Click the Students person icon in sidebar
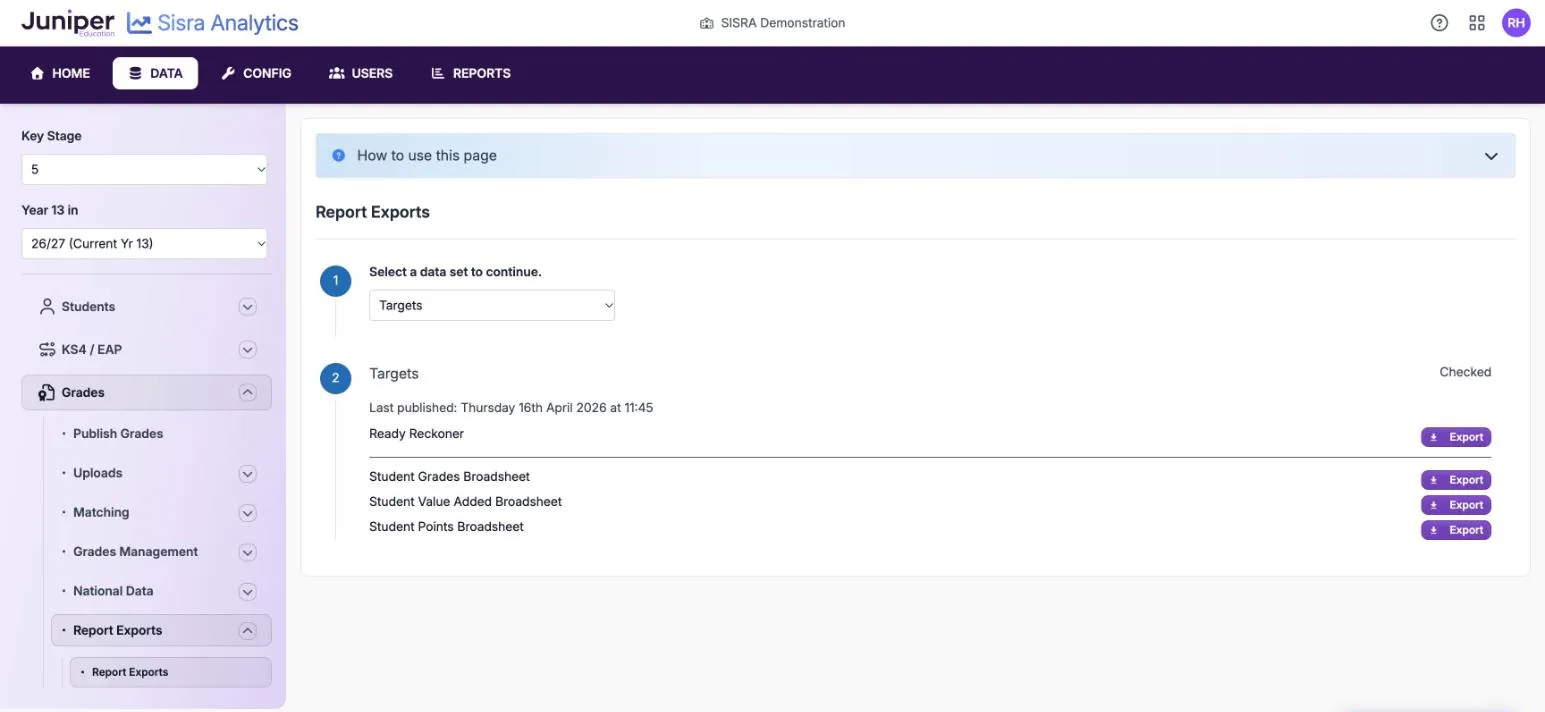Screen dimensions: 1545x712 point(47,307)
